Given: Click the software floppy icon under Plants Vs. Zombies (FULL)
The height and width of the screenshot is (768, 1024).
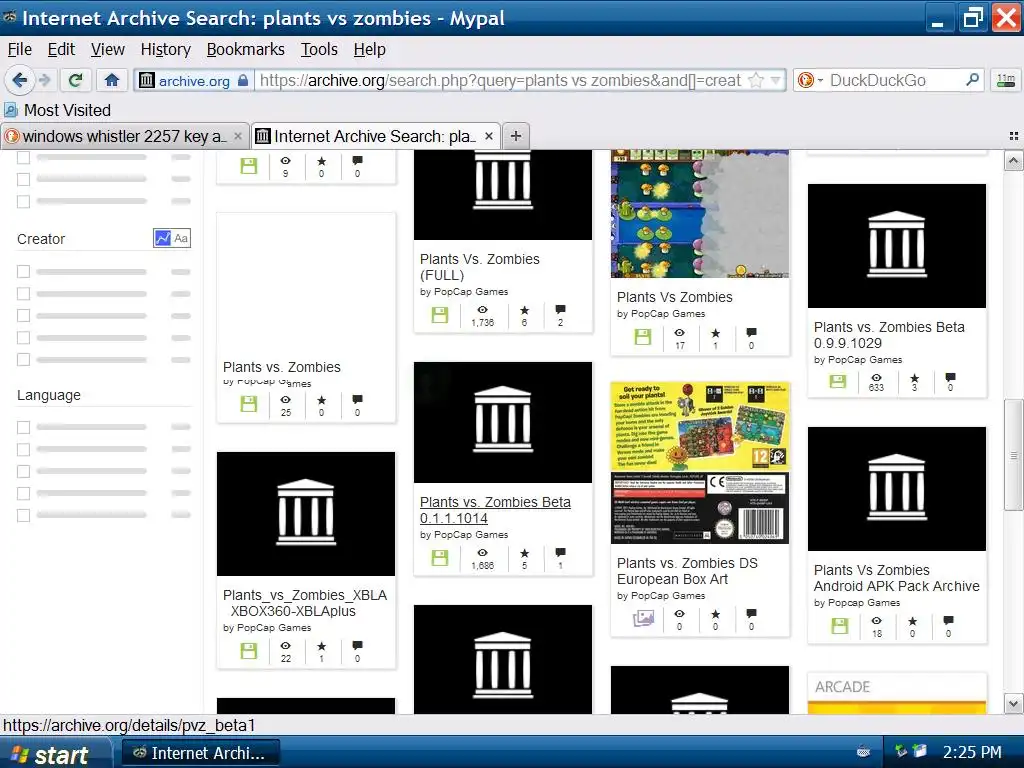Looking at the screenshot, I should click(x=440, y=315).
